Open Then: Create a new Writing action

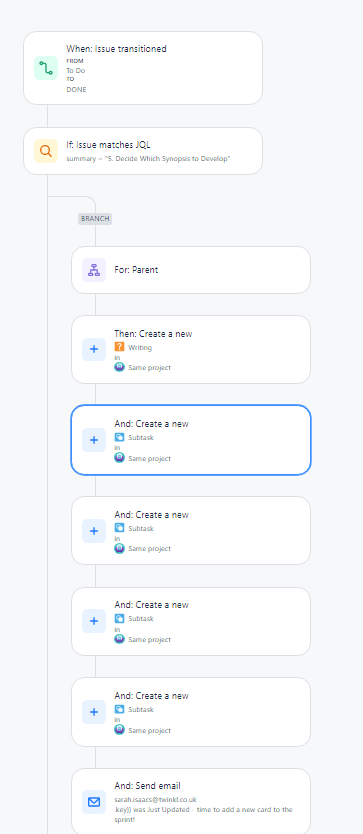tap(191, 349)
